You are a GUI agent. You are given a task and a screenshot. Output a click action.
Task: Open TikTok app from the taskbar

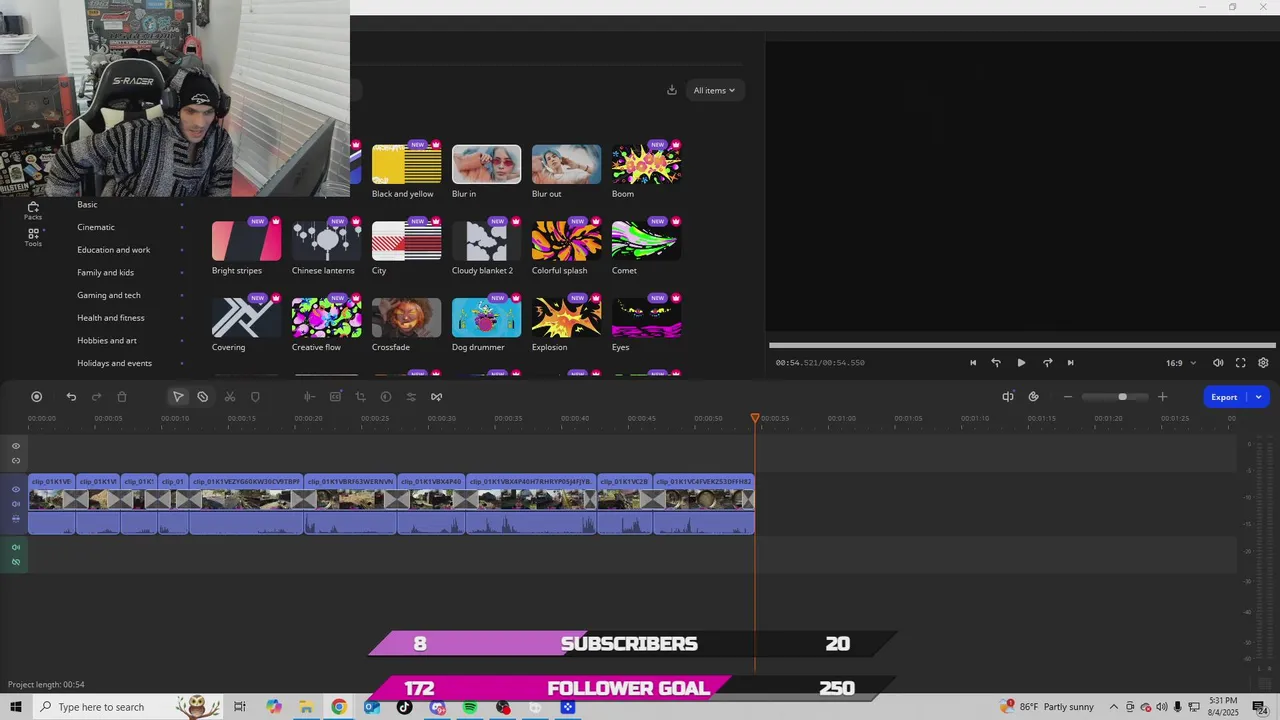[405, 707]
